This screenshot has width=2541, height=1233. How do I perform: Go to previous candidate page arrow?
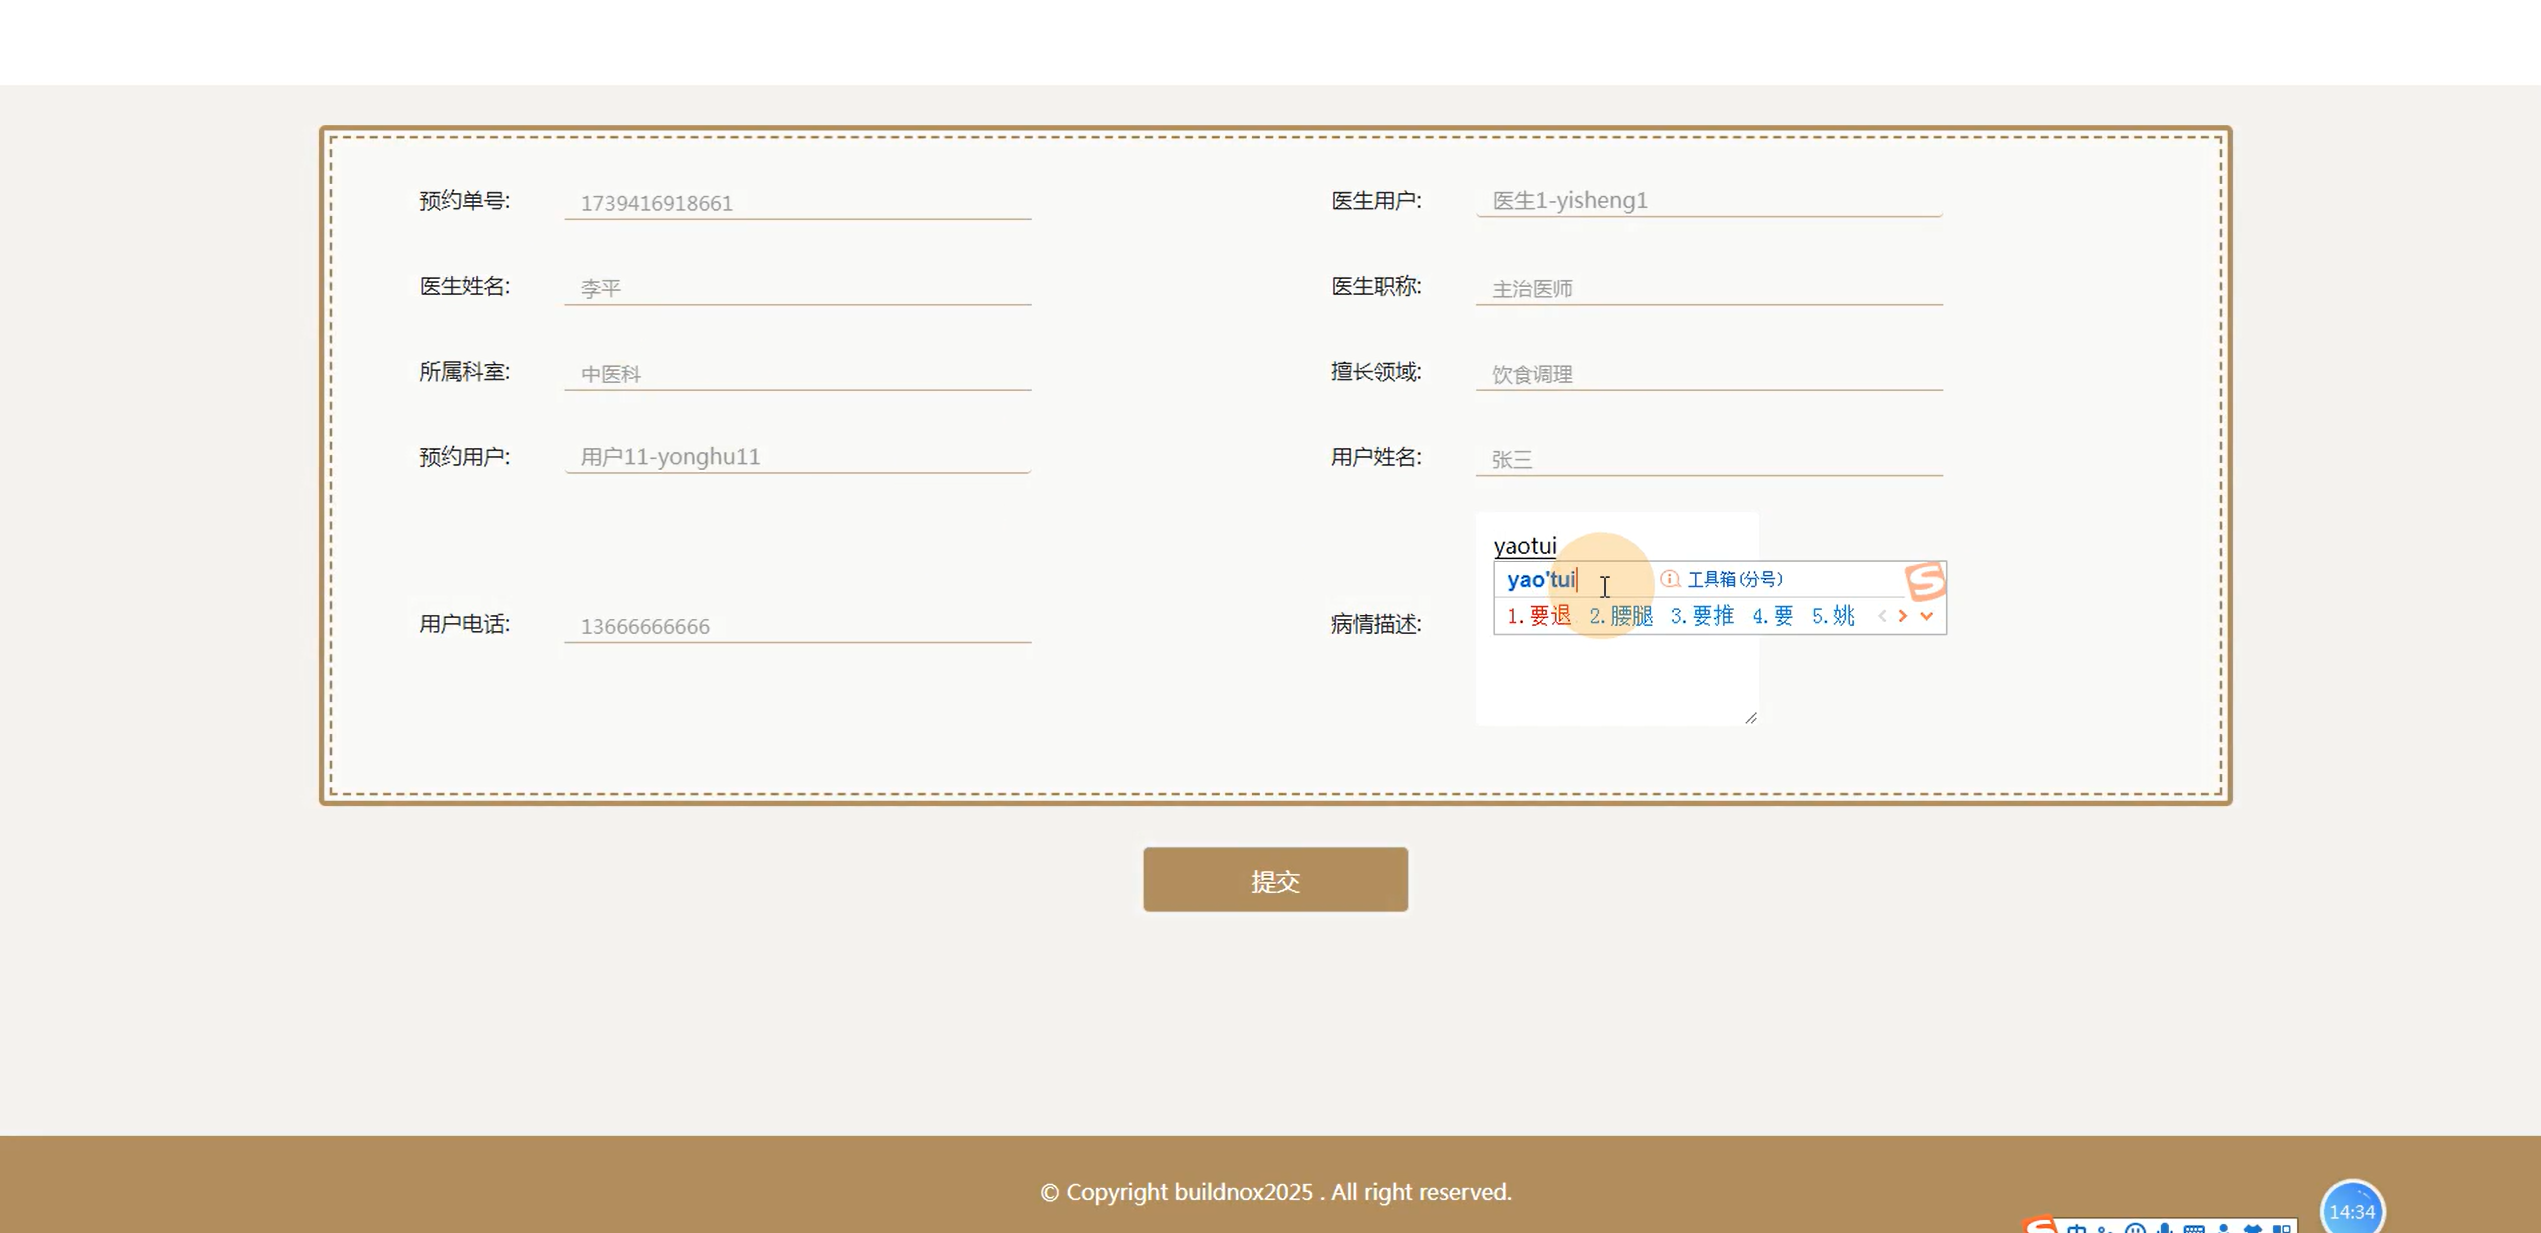(x=1882, y=616)
